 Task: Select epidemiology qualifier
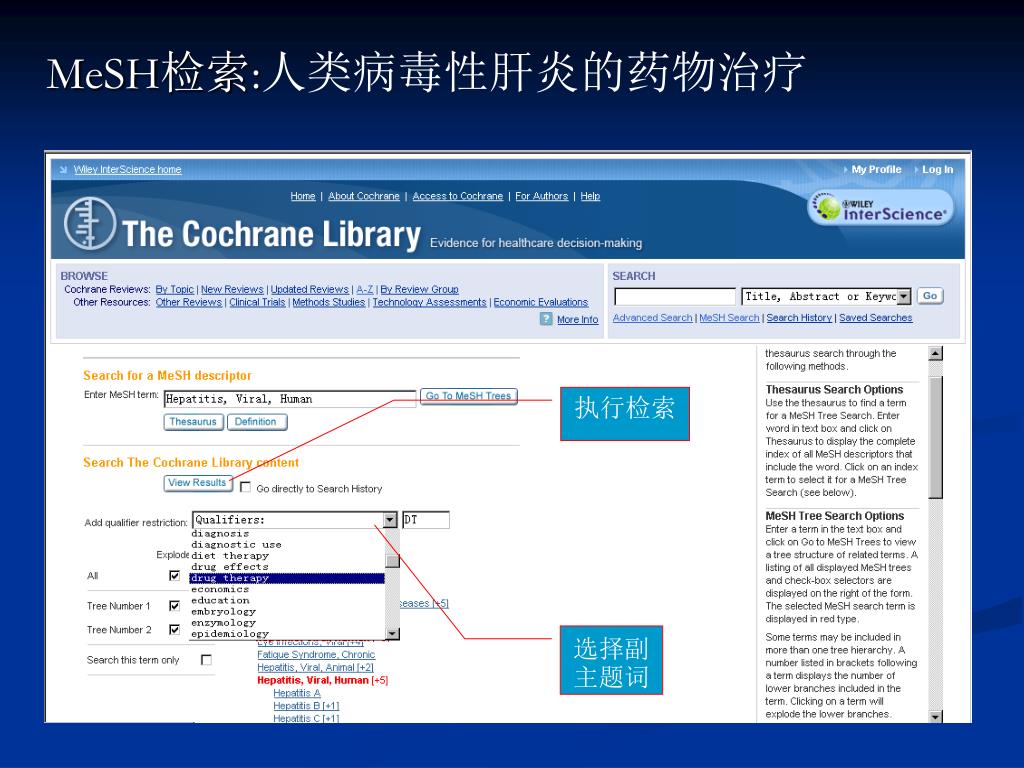pyautogui.click(x=287, y=633)
